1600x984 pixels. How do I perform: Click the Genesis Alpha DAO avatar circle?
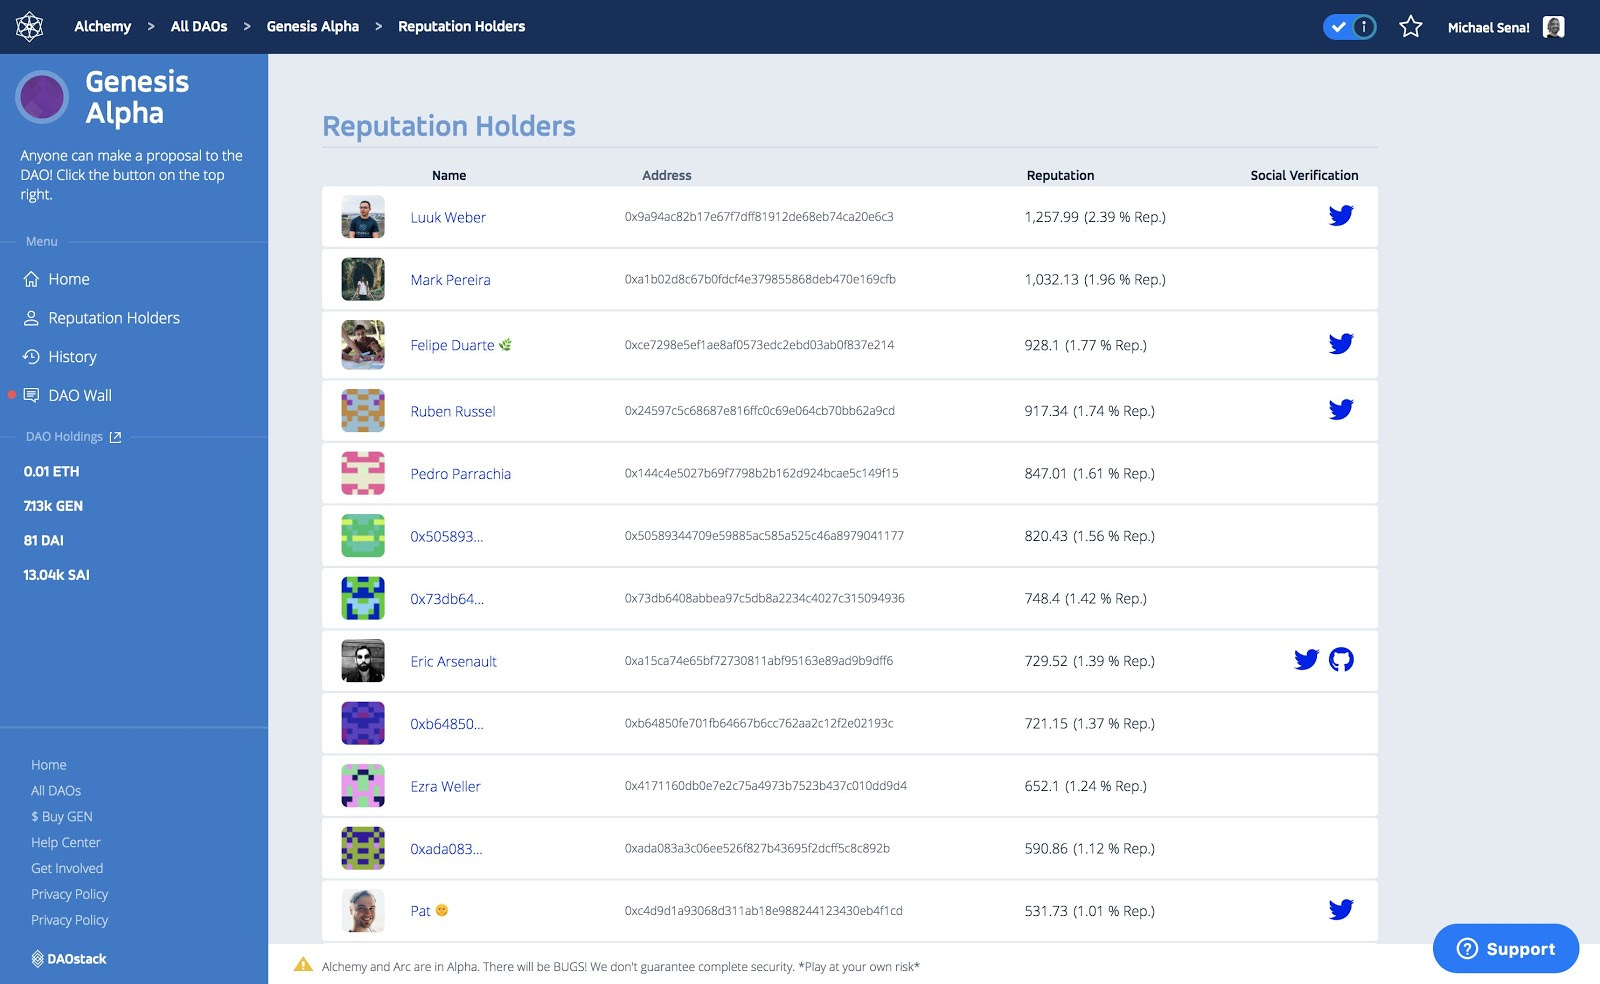(42, 97)
